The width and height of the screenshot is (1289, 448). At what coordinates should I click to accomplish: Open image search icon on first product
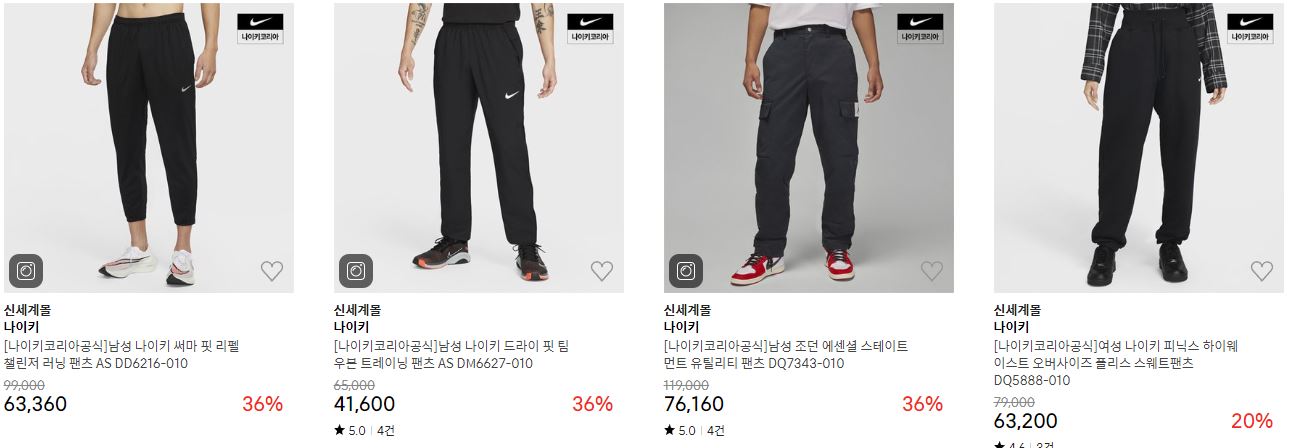(x=27, y=271)
